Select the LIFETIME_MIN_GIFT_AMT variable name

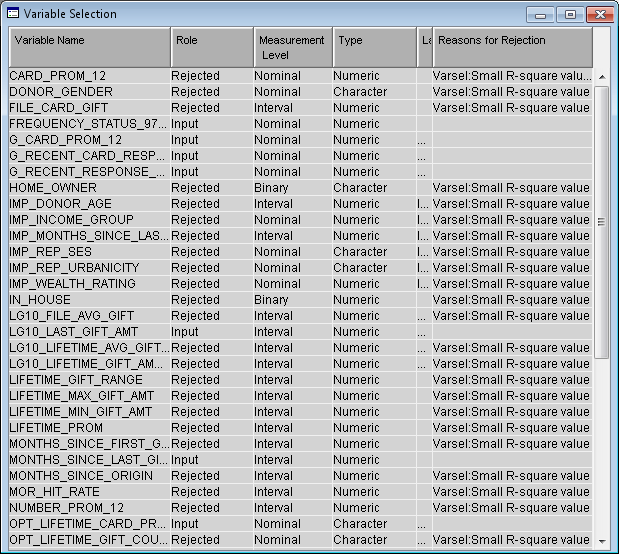click(x=81, y=411)
